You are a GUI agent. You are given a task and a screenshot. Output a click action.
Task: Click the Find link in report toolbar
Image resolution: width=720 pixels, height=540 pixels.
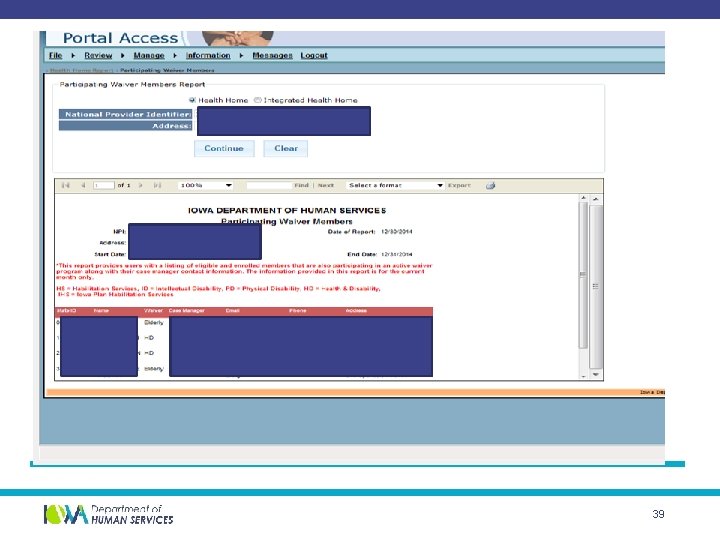coord(301,185)
